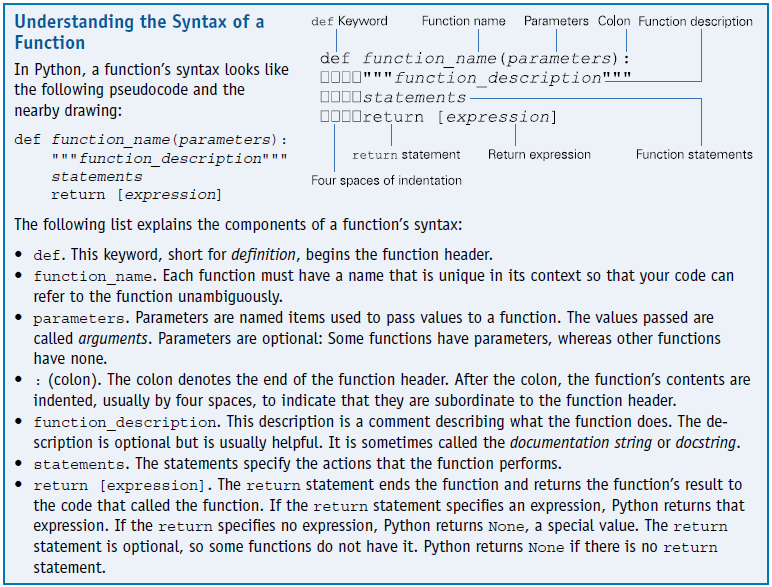Click the 'Four spaces of indentation' caption
Screen dimensions: 772x587
point(386,181)
